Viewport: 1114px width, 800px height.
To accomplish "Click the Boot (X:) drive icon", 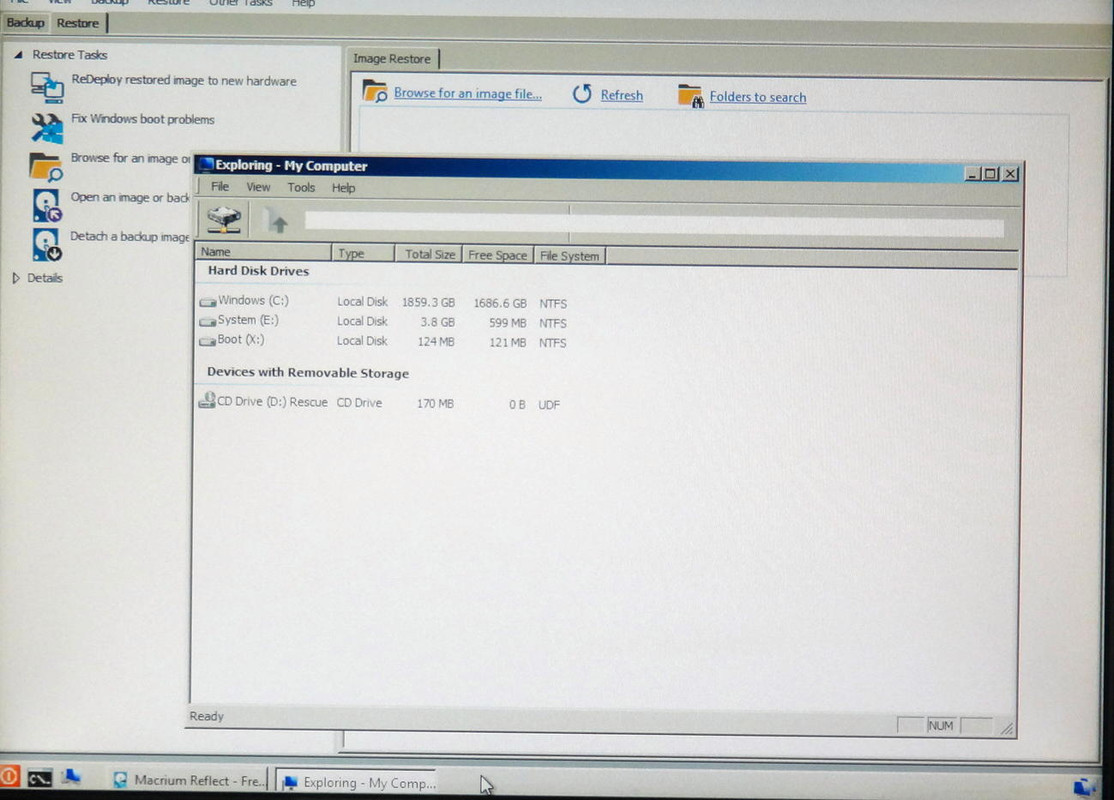I will [x=207, y=341].
